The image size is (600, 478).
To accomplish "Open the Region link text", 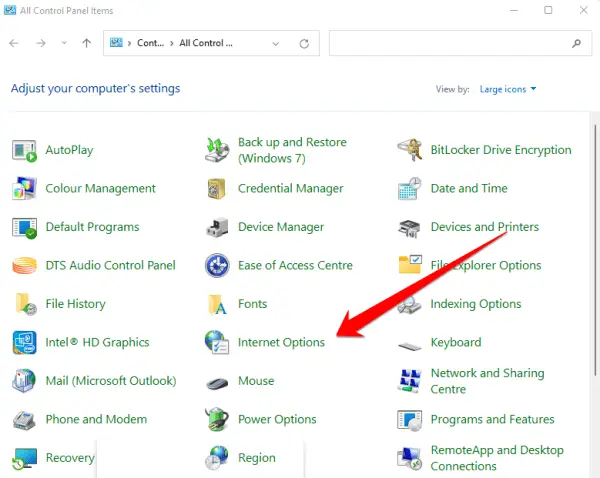I will tap(256, 458).
